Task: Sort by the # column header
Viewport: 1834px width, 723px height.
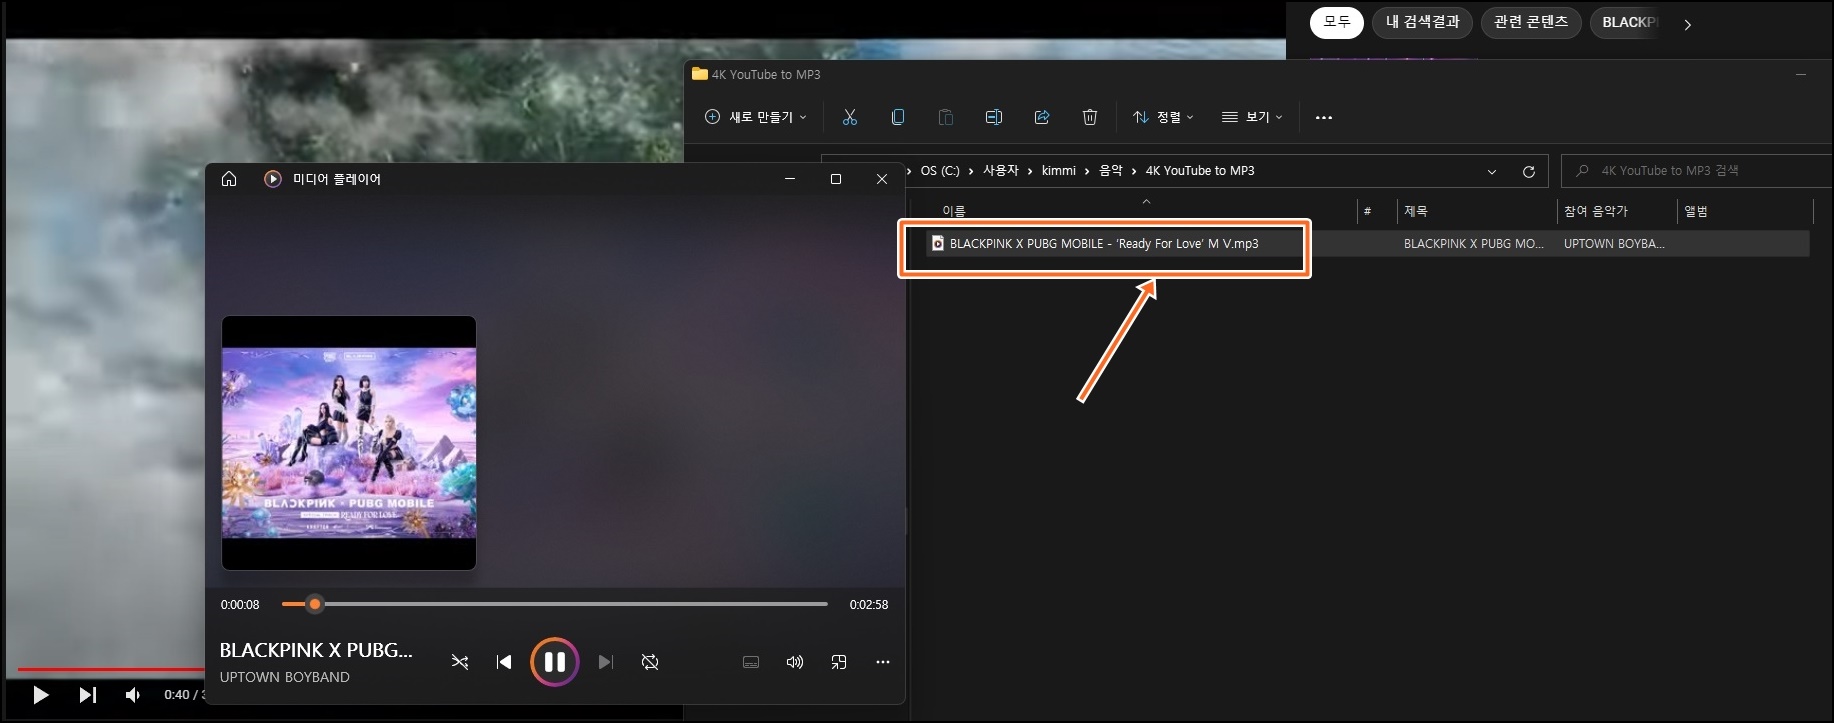Action: click(x=1367, y=211)
